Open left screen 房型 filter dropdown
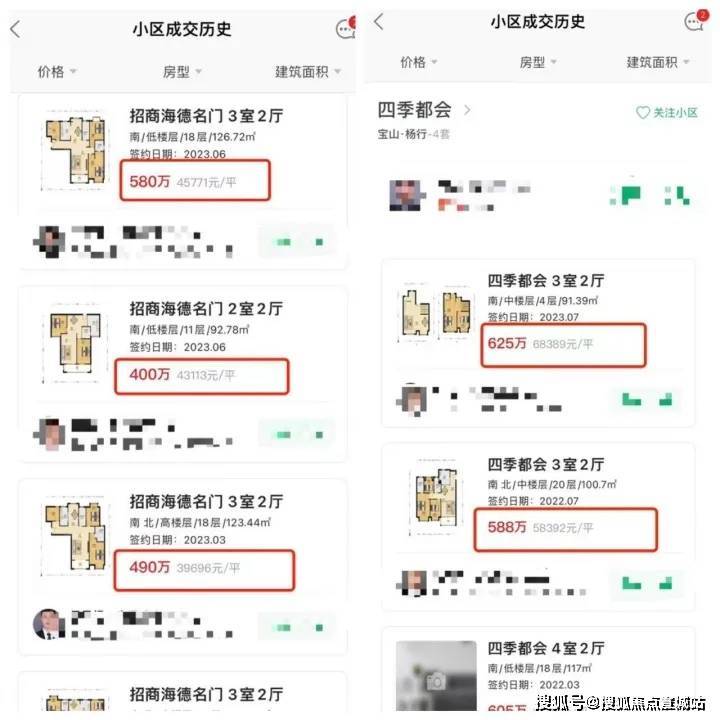The image size is (720, 720). click(182, 72)
